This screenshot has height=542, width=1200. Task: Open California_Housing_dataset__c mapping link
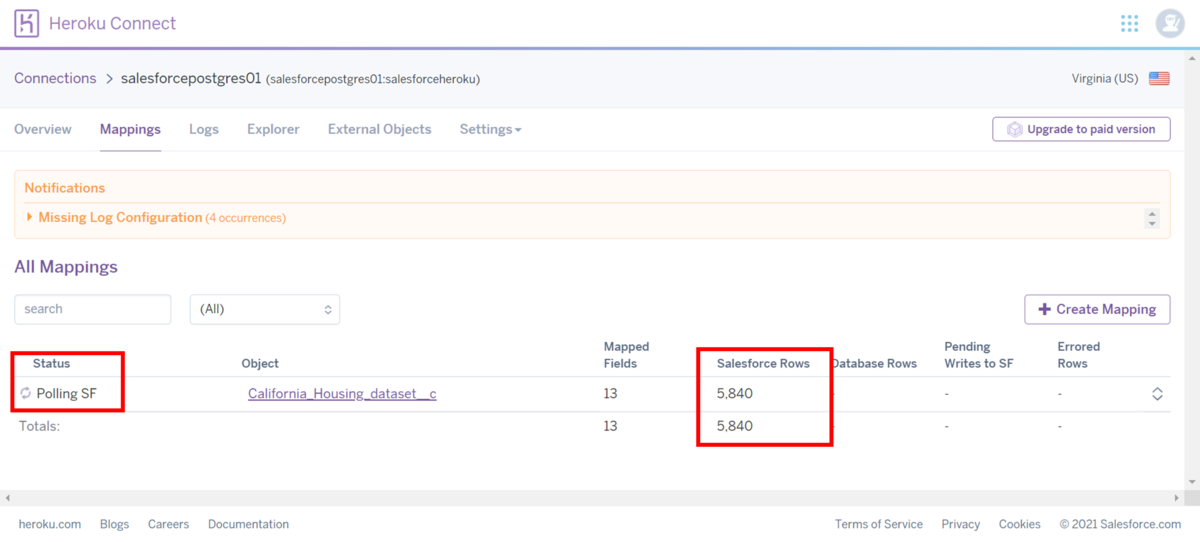(342, 394)
